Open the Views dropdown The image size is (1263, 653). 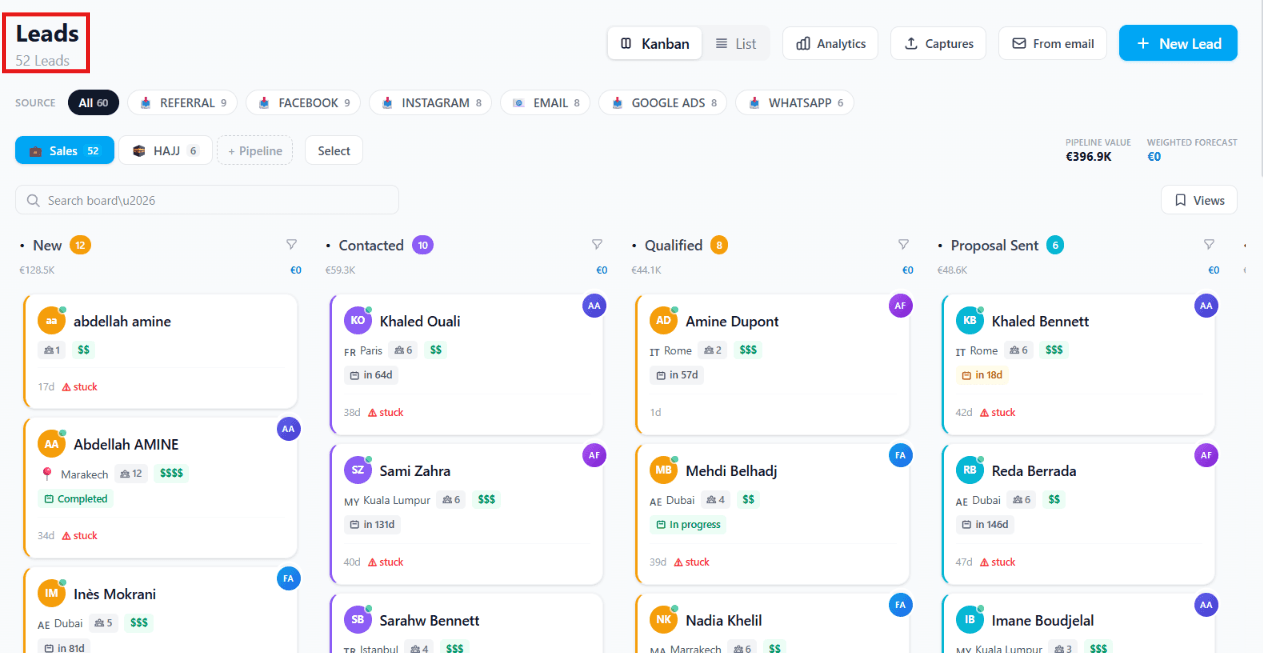click(x=1199, y=200)
